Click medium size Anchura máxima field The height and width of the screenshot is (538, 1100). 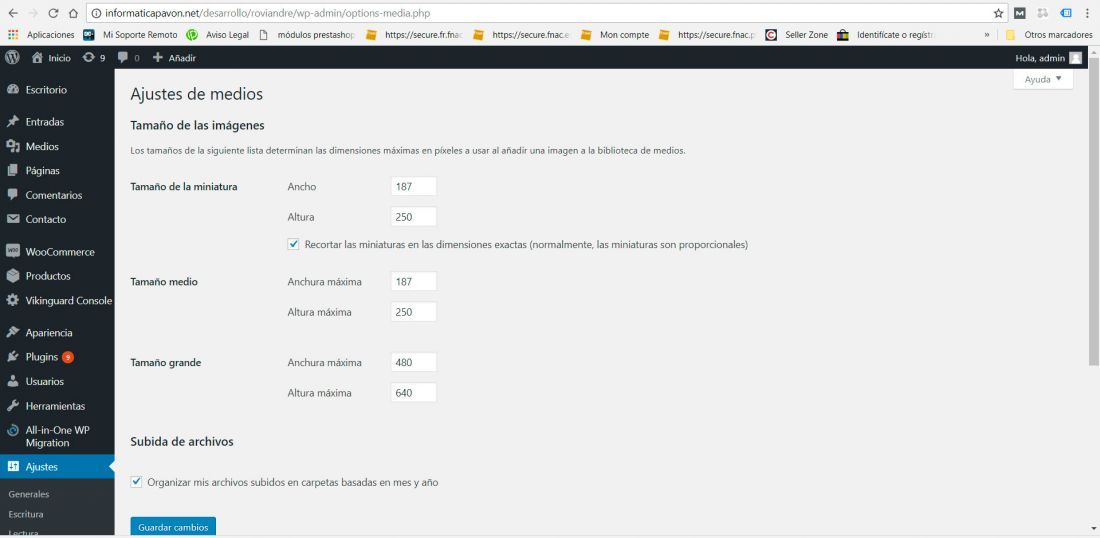[413, 281]
